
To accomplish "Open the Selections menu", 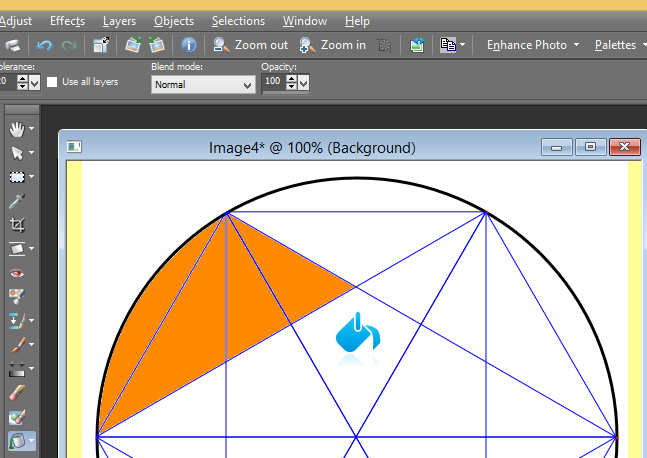I will coord(238,21).
